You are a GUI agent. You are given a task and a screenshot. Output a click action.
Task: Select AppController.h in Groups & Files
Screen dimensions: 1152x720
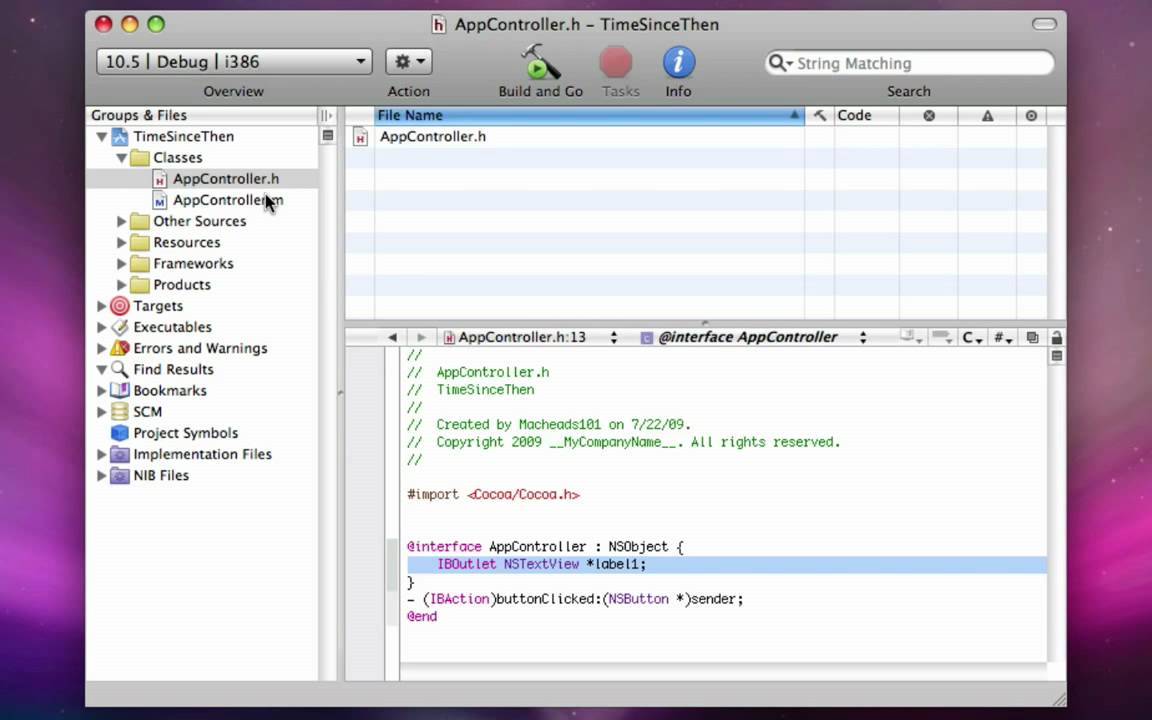226,179
